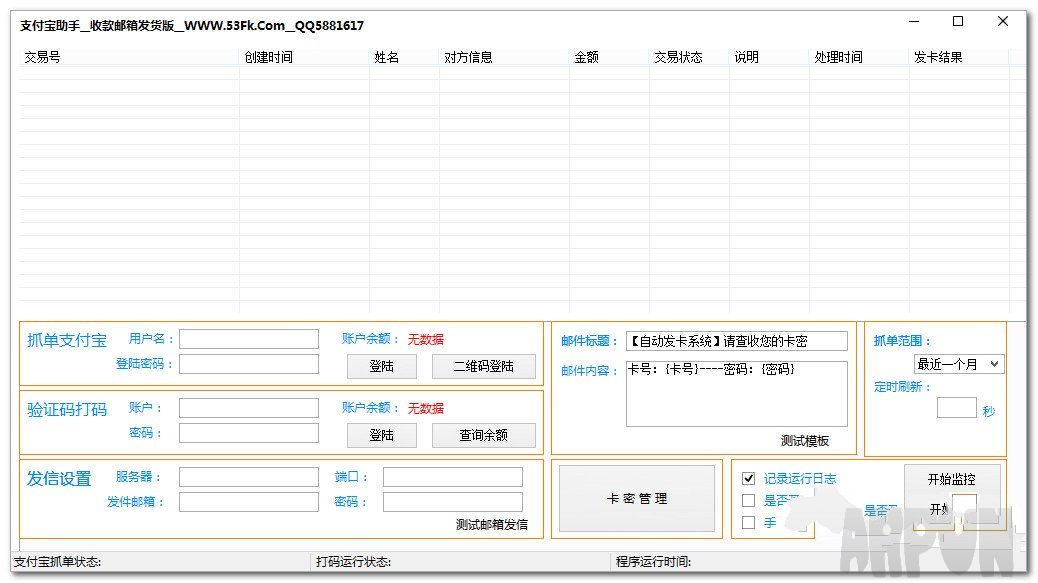Click the 开始监控 button
Image resolution: width=1038 pixels, height=583 pixels.
[x=951, y=479]
